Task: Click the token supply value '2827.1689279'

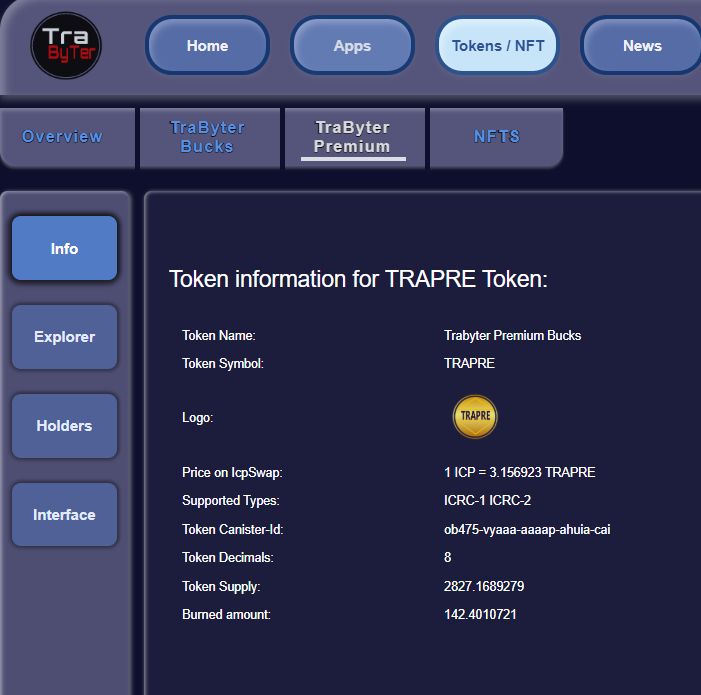Action: (x=484, y=586)
